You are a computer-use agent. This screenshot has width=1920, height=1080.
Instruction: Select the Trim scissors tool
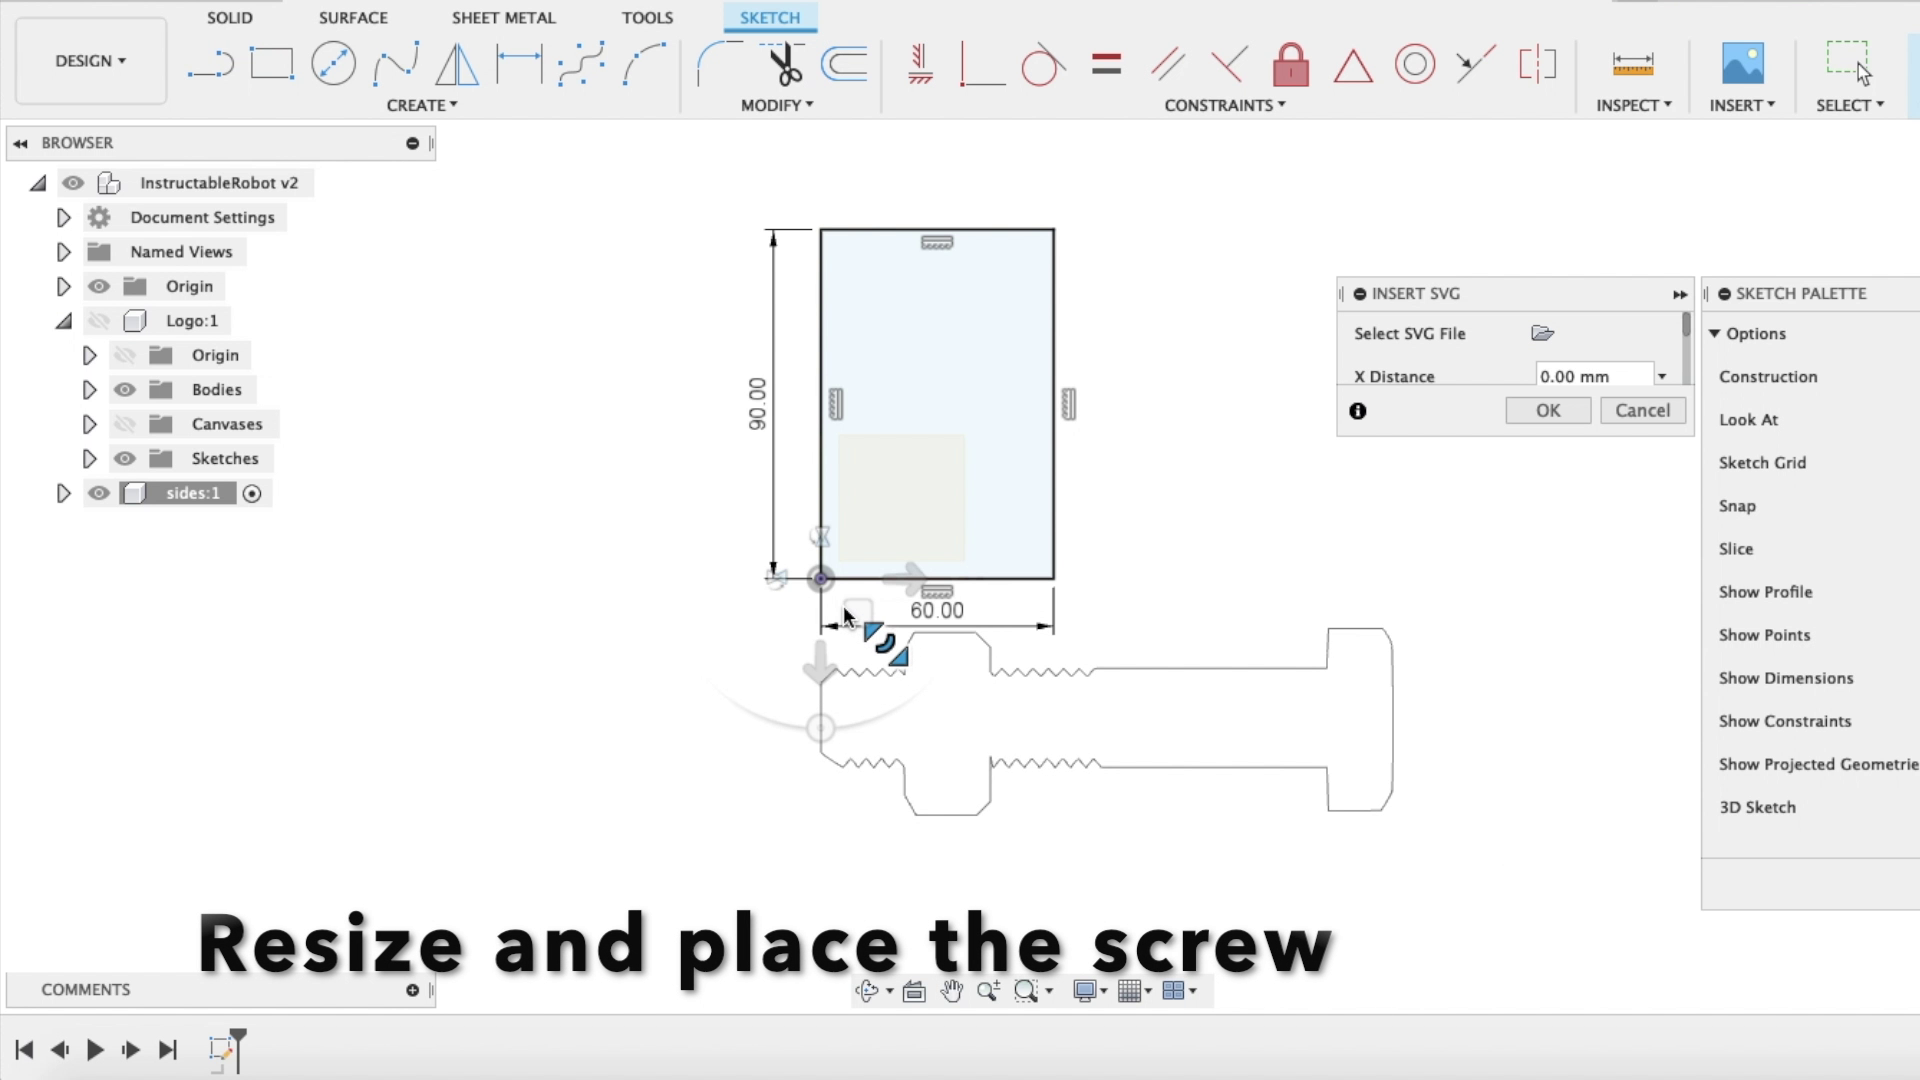[785, 64]
